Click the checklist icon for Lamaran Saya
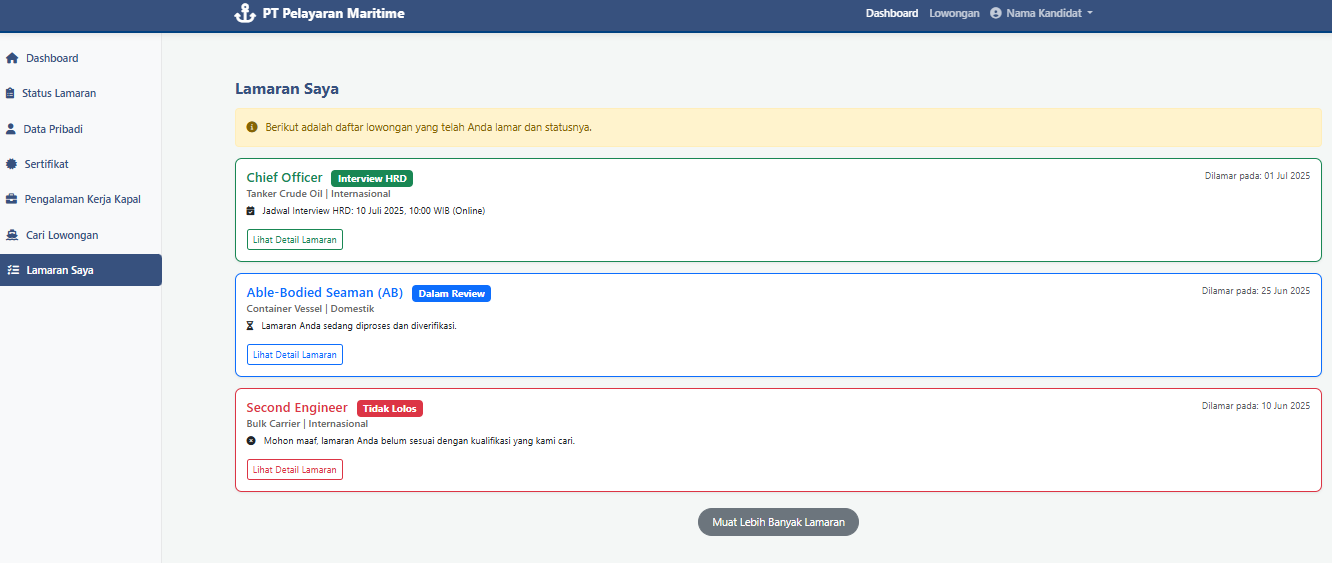Screen dimensions: 1332x563 (12, 270)
